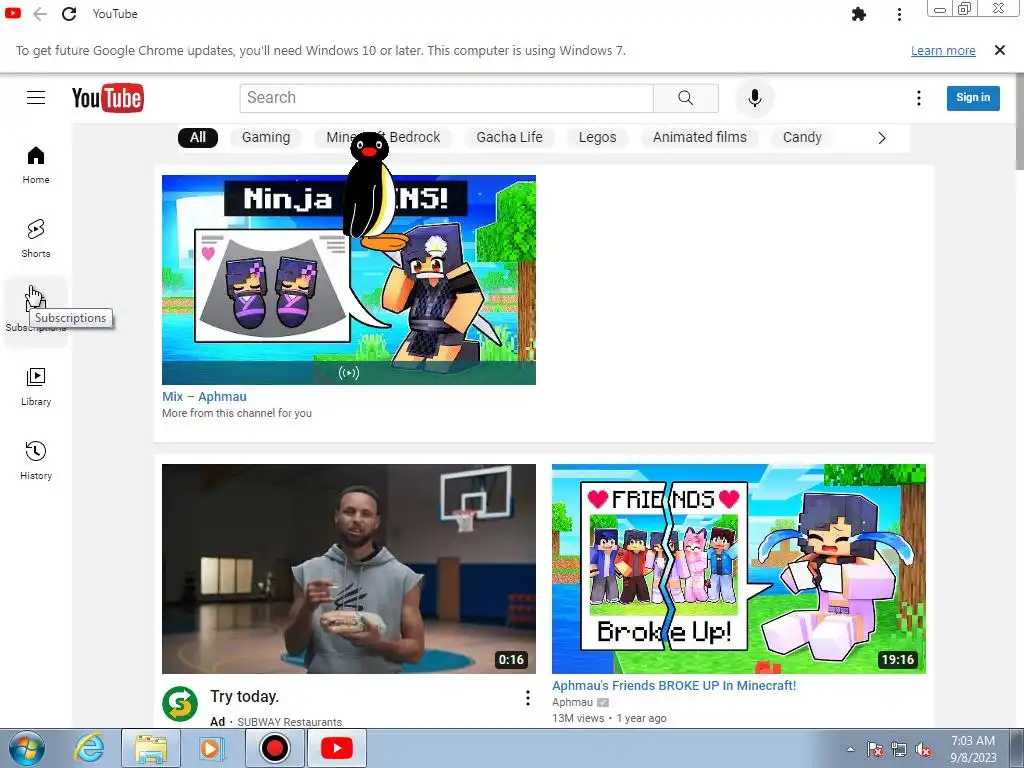The height and width of the screenshot is (768, 1024).
Task: Open Shorts in the sidebar
Action: [36, 239]
